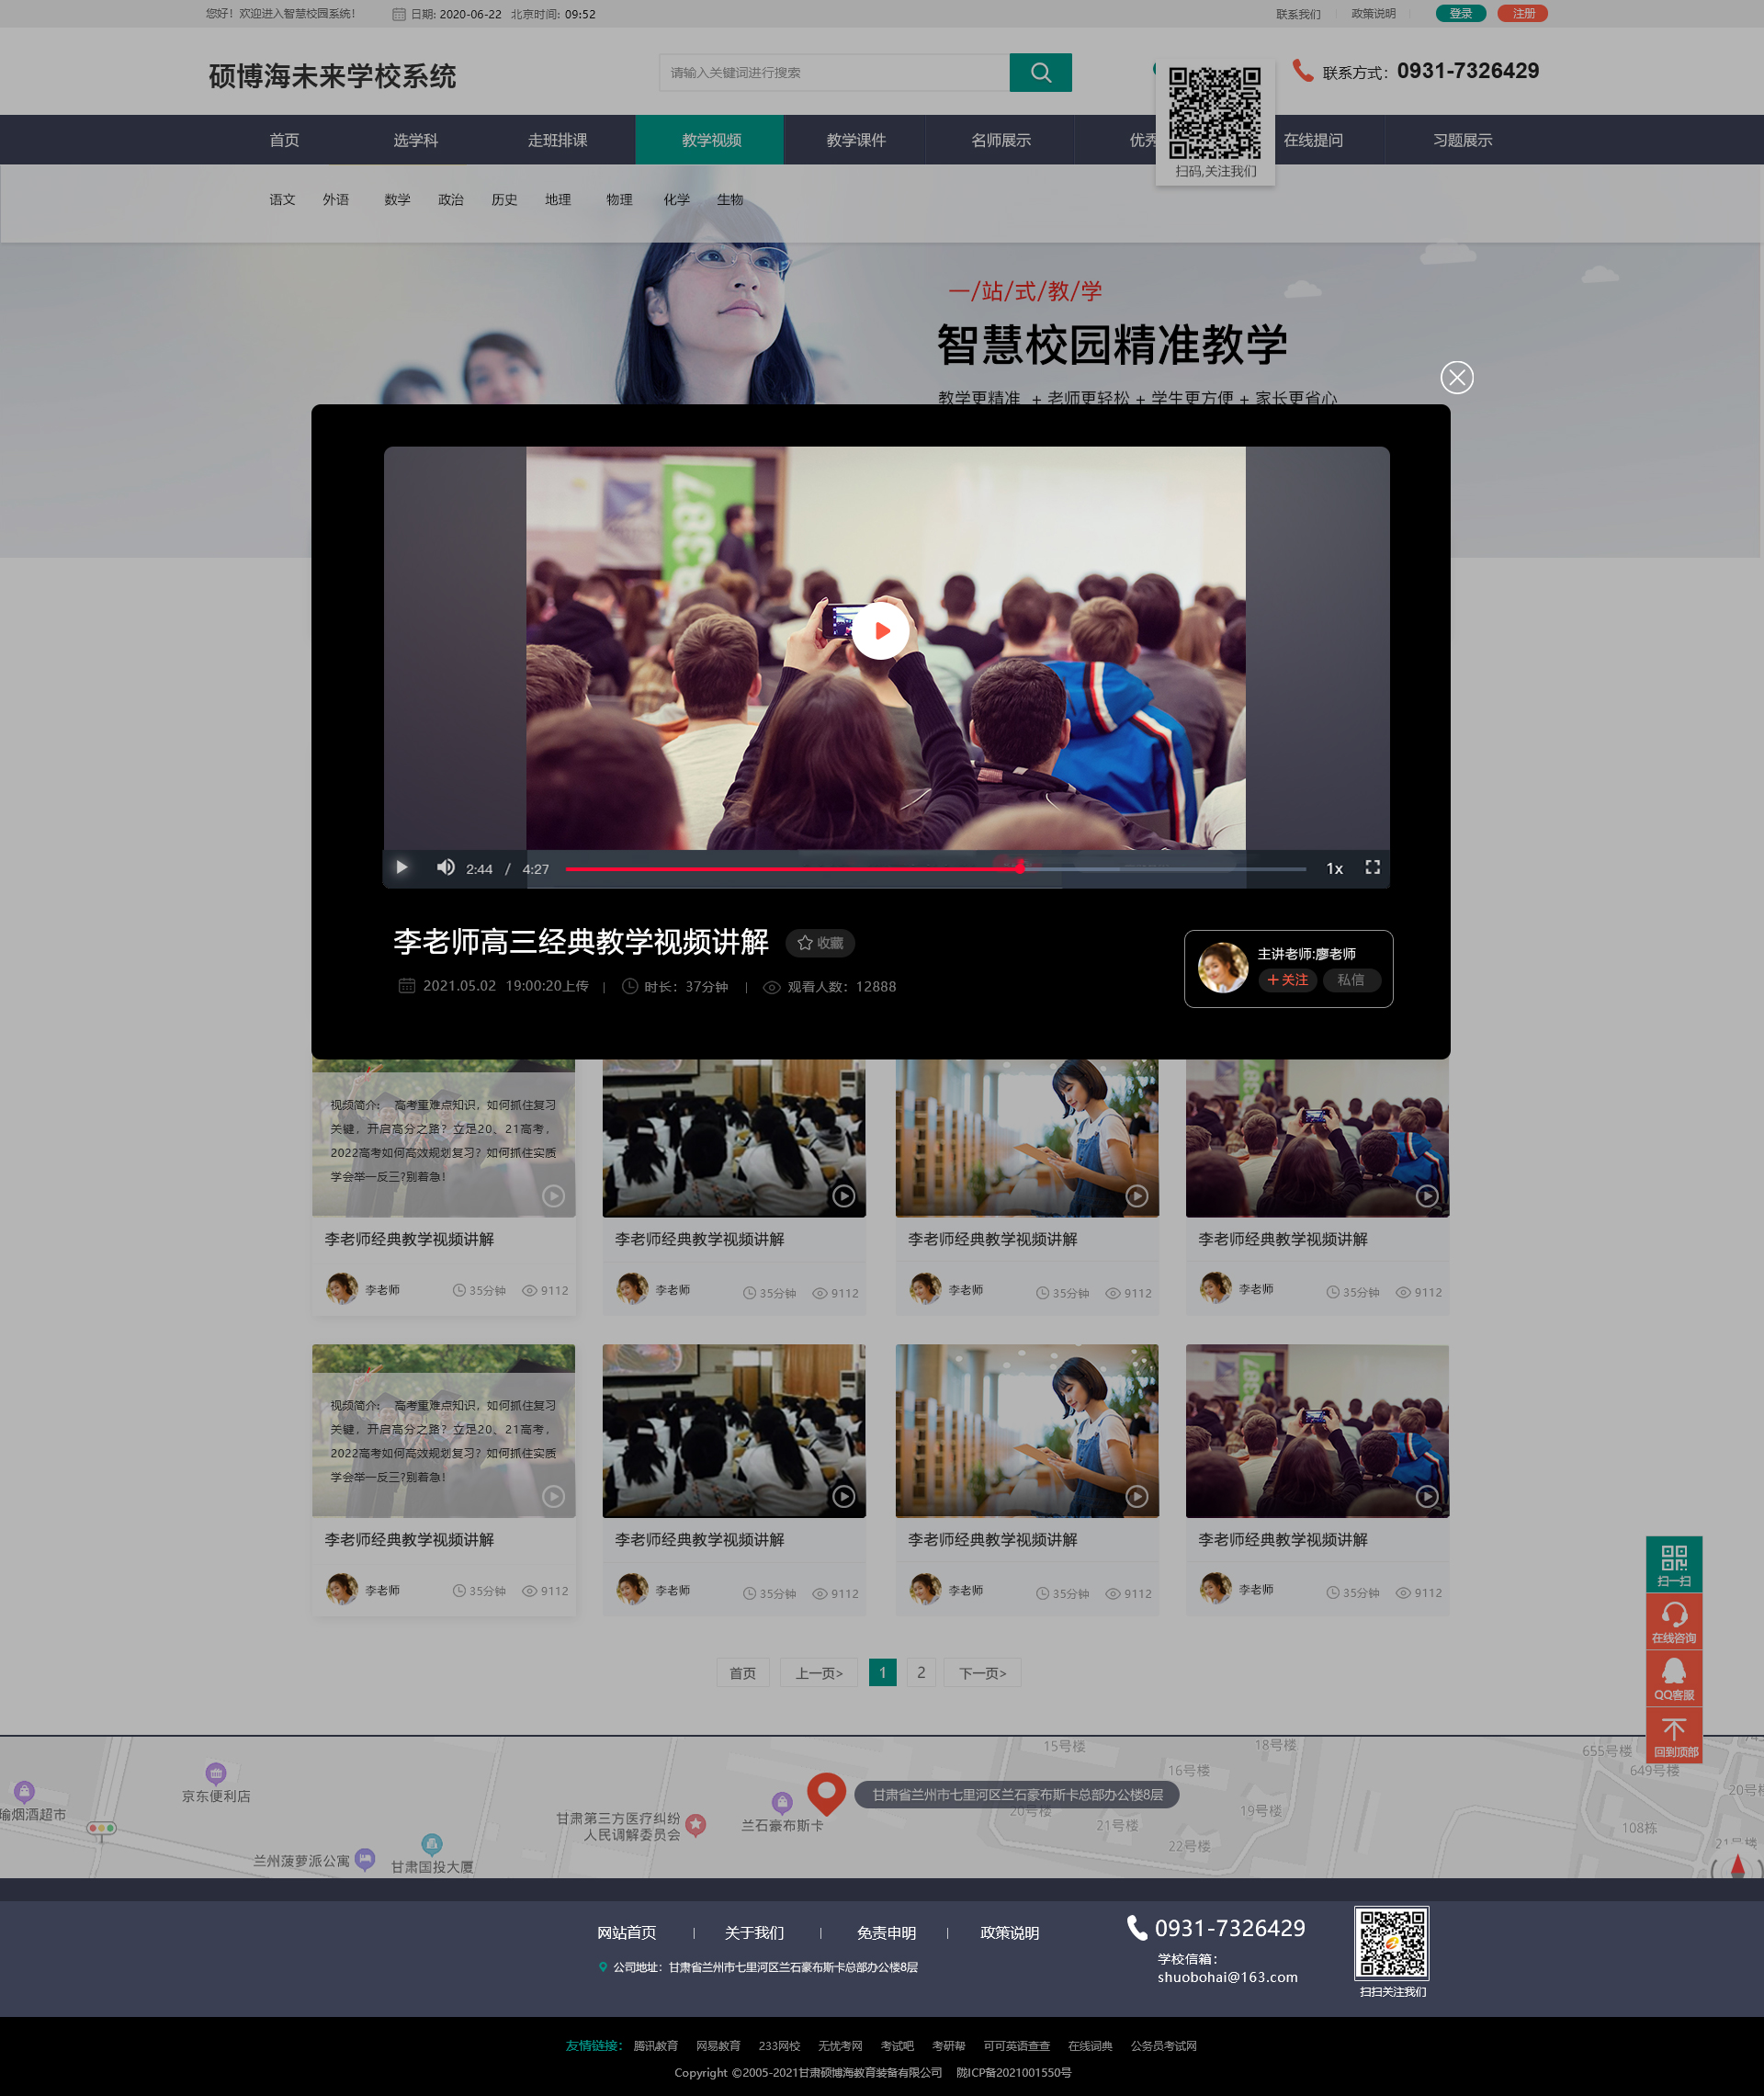1764x2096 pixels.
Task: Go to page 2 in pagination
Action: pyautogui.click(x=921, y=1672)
